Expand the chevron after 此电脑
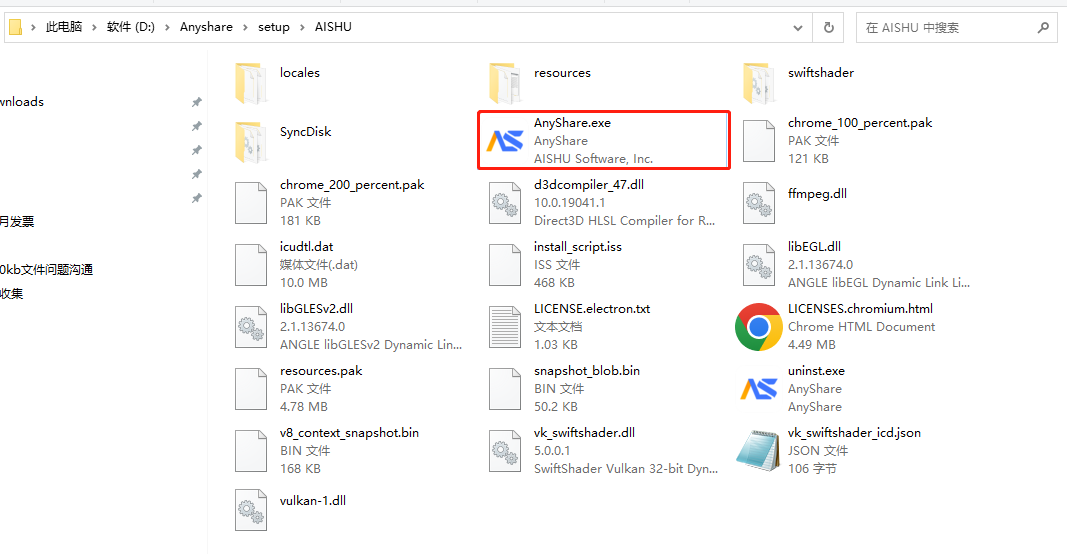Screen dimensions: 1067x554 [95, 27]
